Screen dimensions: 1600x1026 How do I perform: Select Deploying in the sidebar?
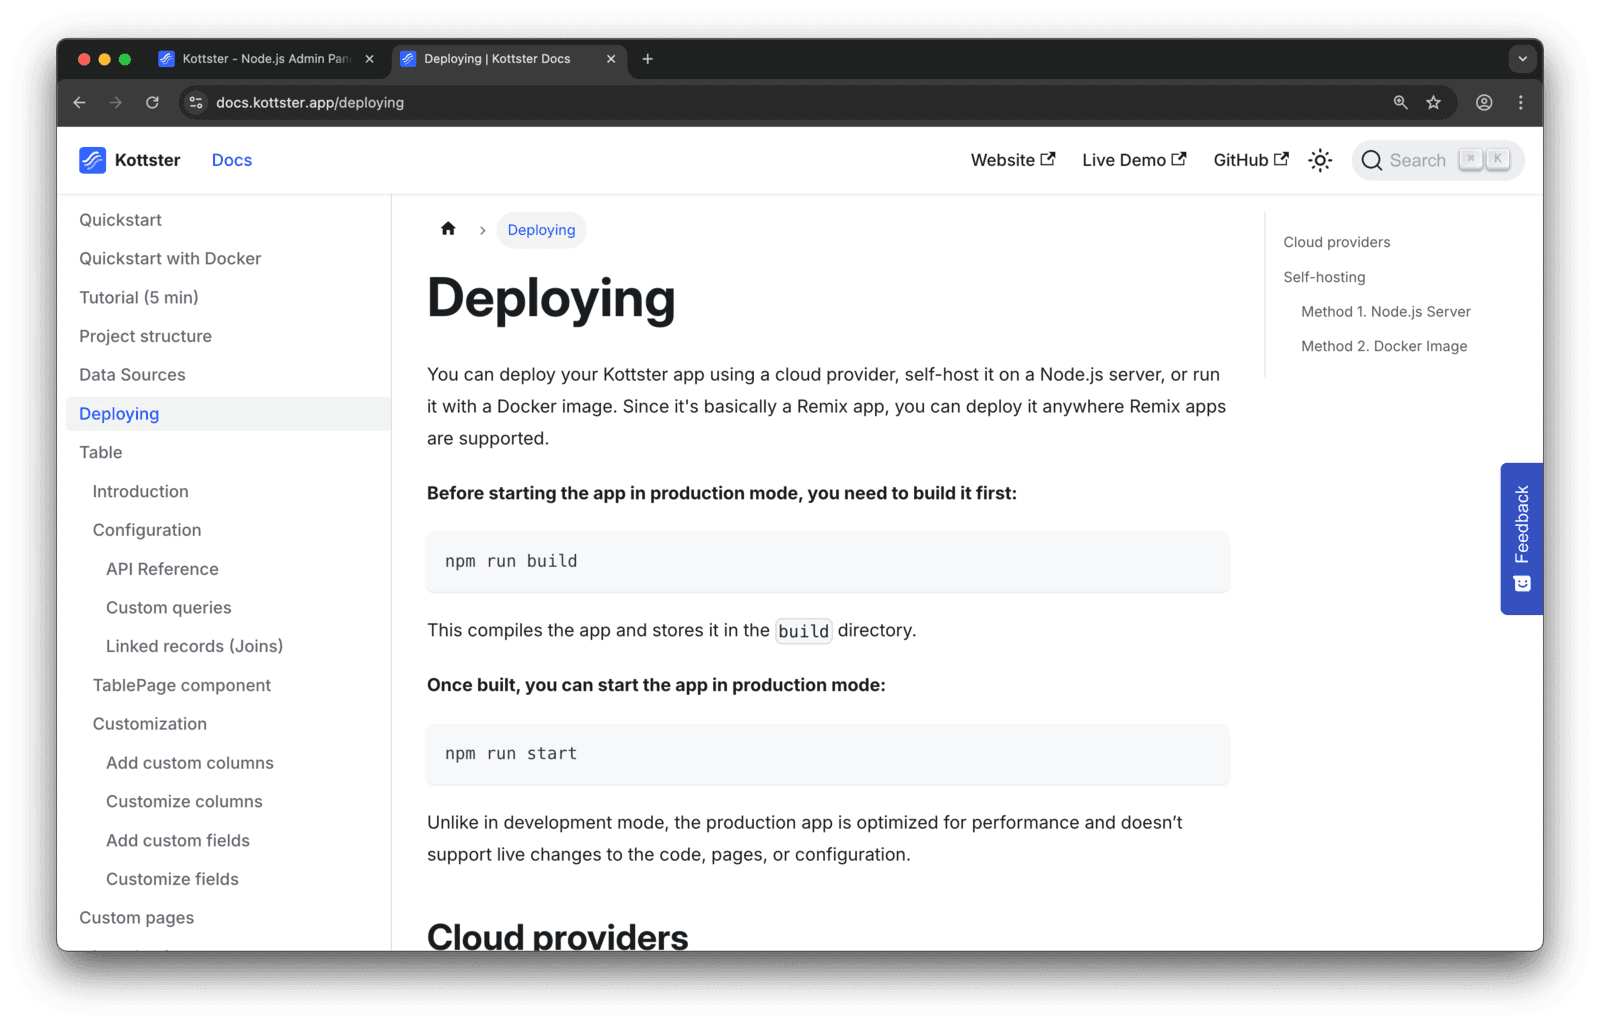[228, 414]
